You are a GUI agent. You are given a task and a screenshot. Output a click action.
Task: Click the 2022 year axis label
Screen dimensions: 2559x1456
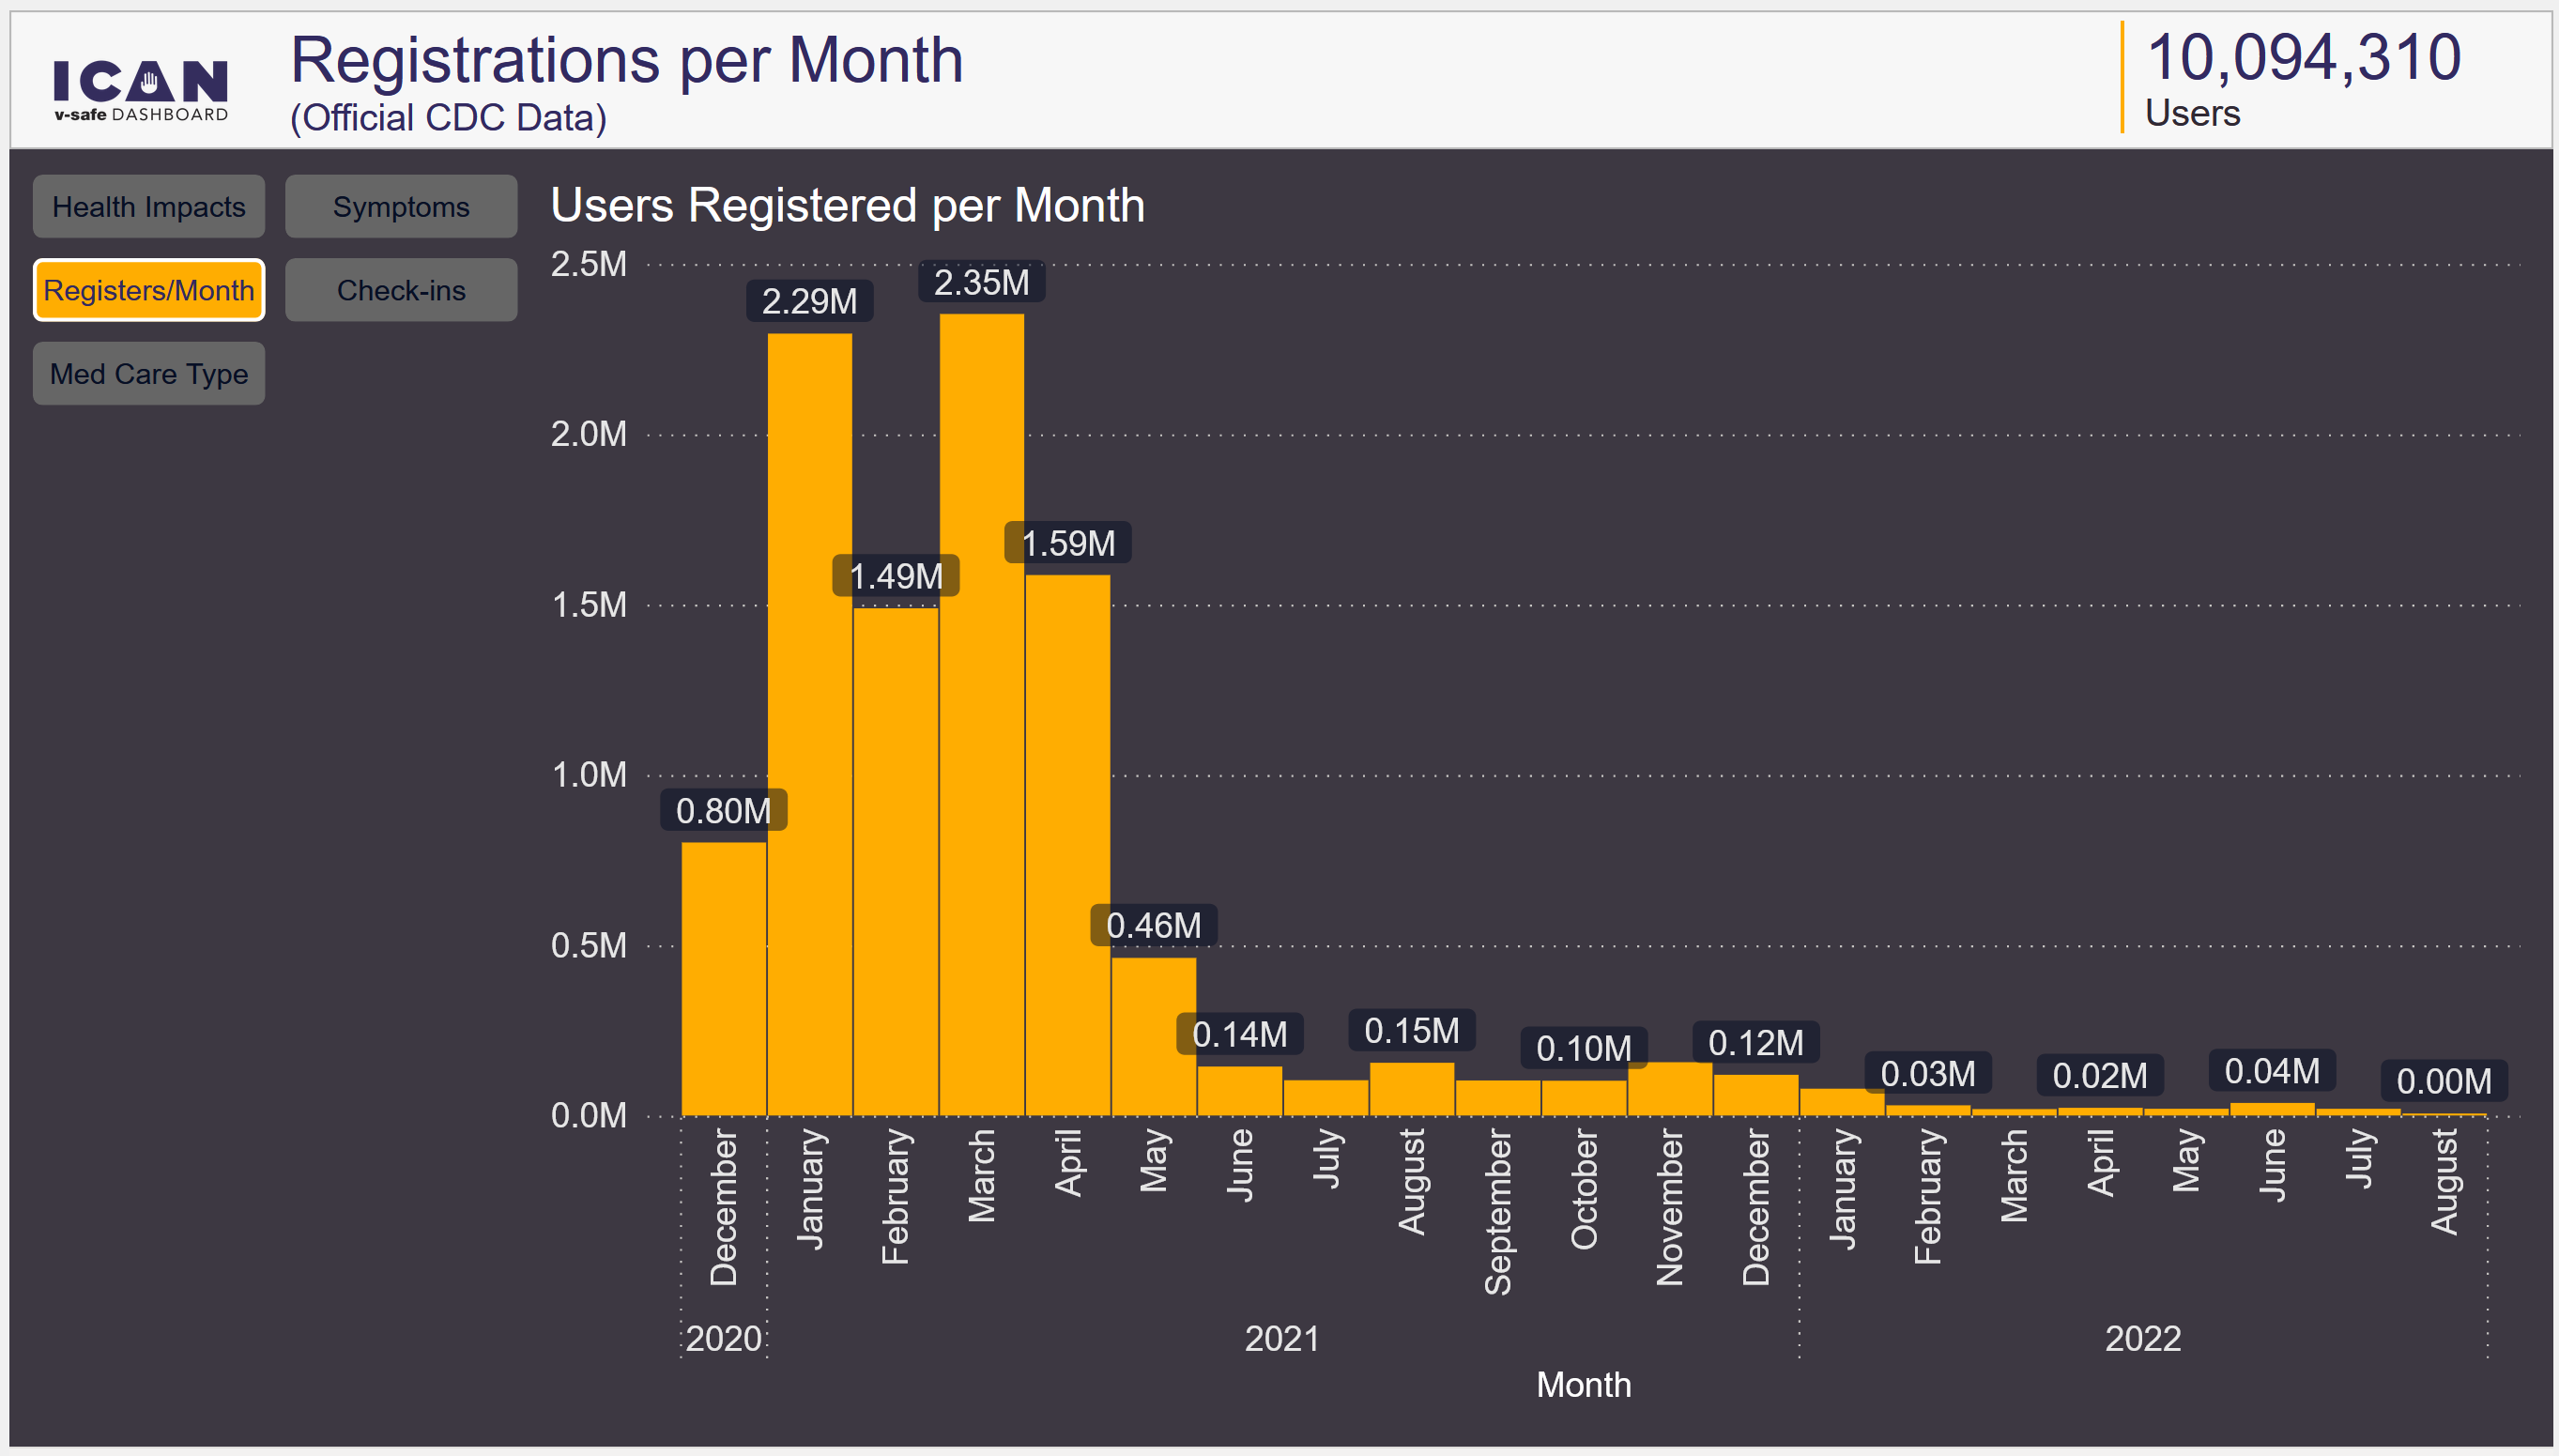[x=2142, y=1338]
